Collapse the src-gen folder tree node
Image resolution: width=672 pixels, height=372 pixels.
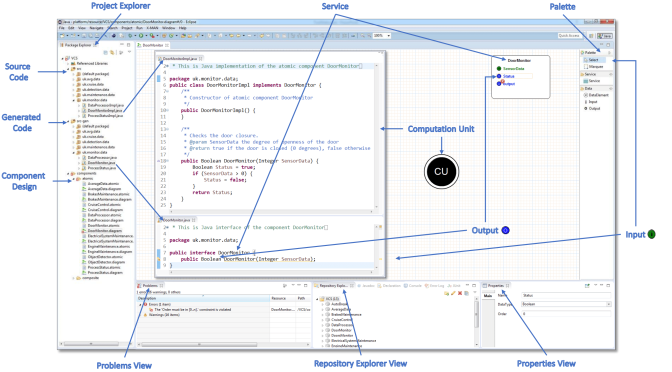pyautogui.click(x=69, y=121)
